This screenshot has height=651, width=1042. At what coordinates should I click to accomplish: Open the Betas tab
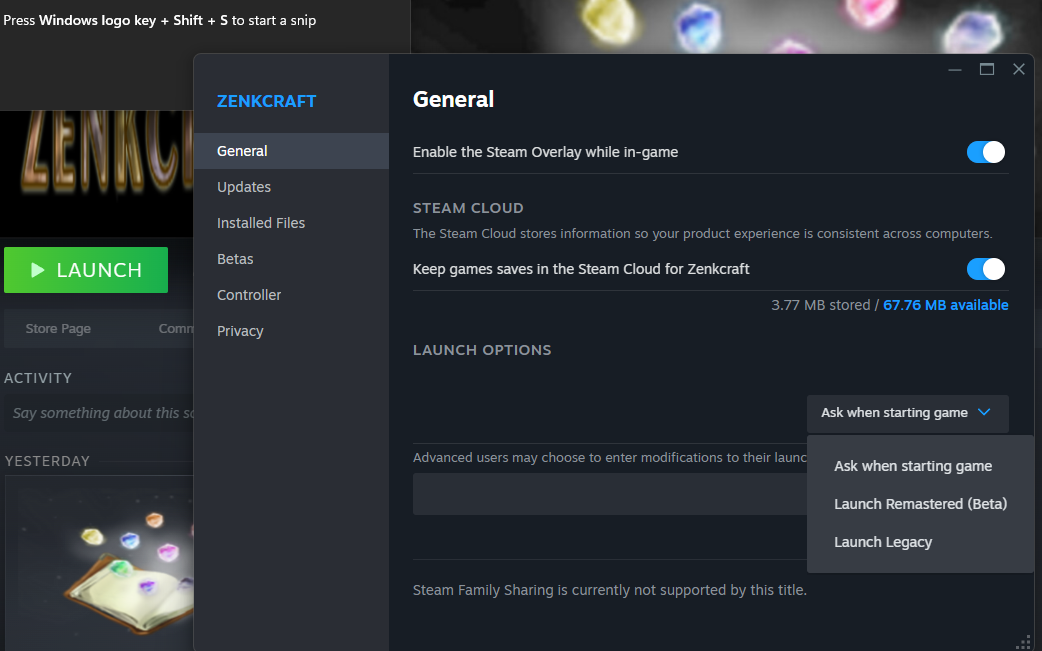pos(291,258)
